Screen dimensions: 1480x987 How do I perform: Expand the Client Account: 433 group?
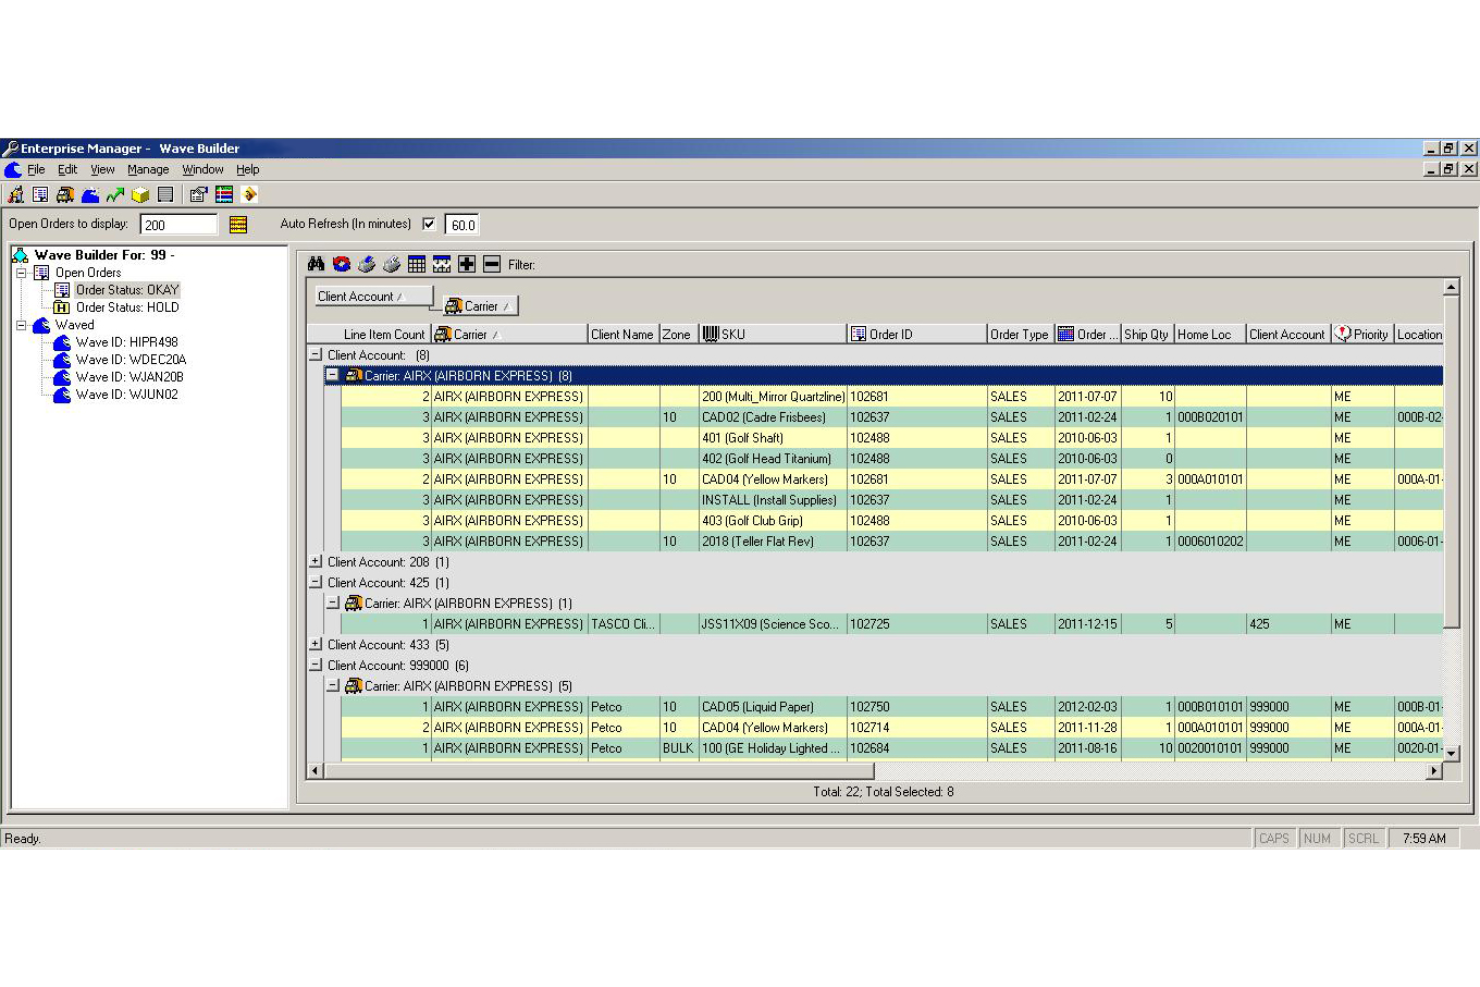[314, 644]
